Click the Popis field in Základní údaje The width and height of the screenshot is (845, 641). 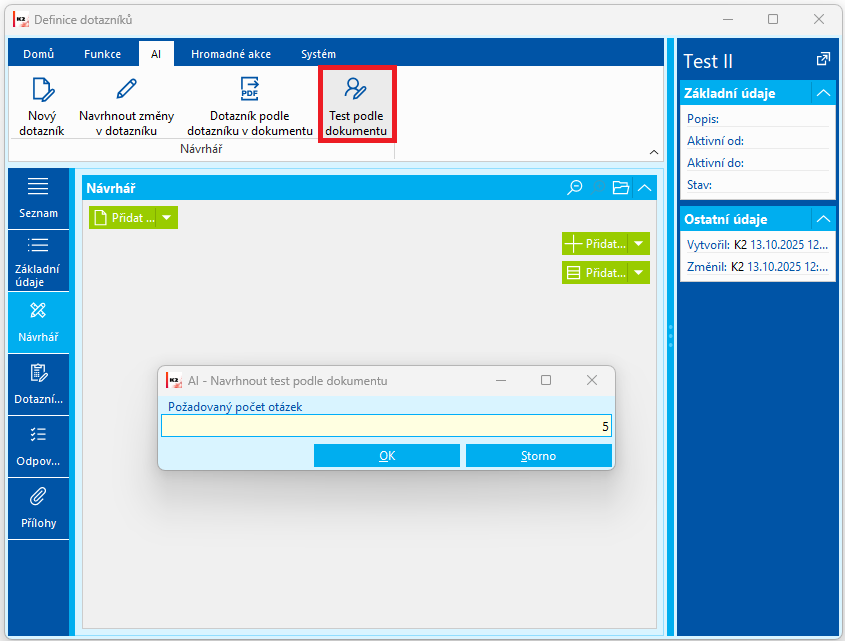[x=758, y=119]
